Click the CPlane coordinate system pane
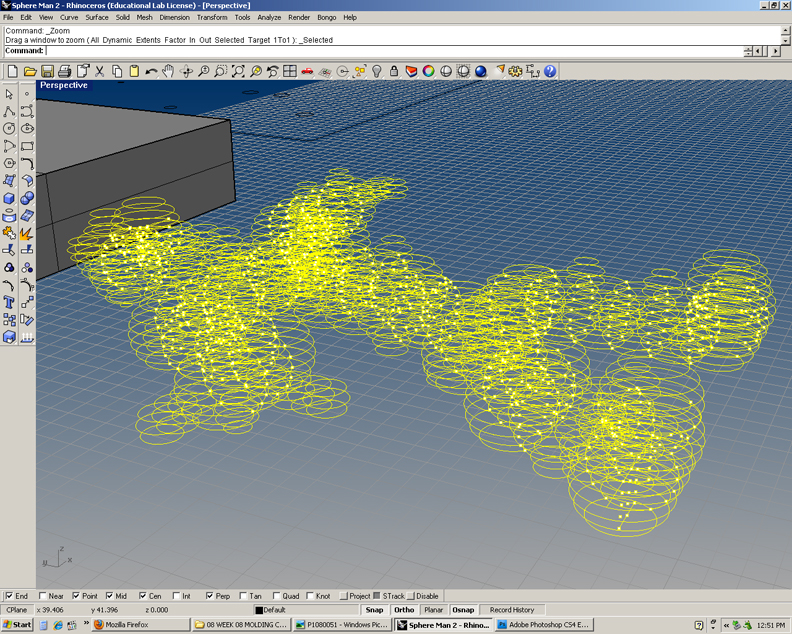 click(17, 609)
